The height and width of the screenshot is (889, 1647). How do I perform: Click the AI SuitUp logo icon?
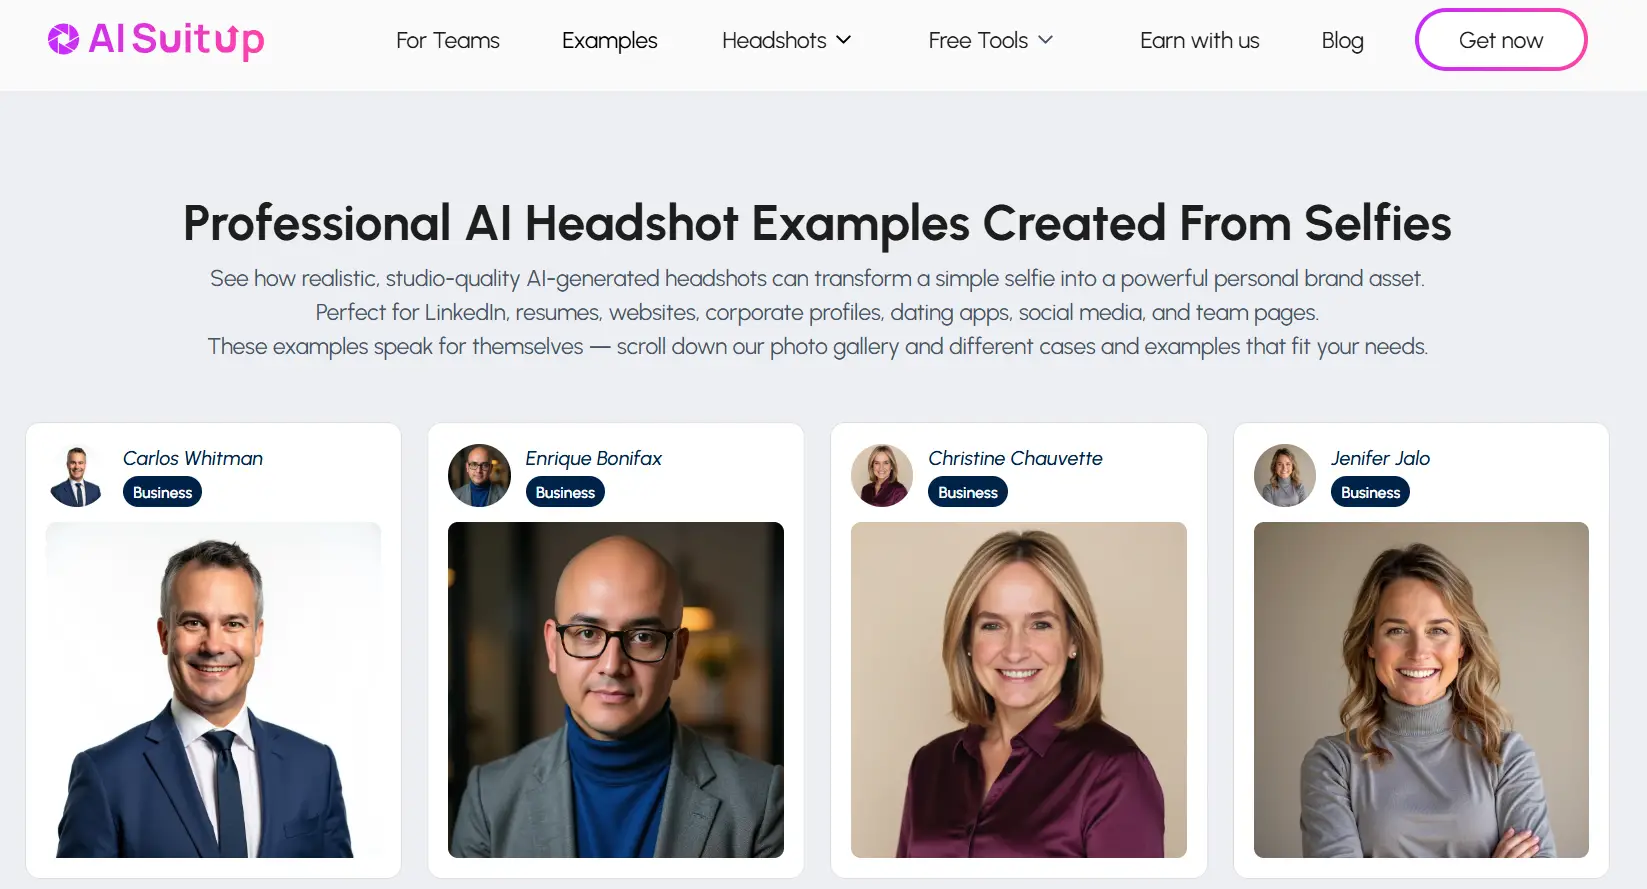[63, 40]
